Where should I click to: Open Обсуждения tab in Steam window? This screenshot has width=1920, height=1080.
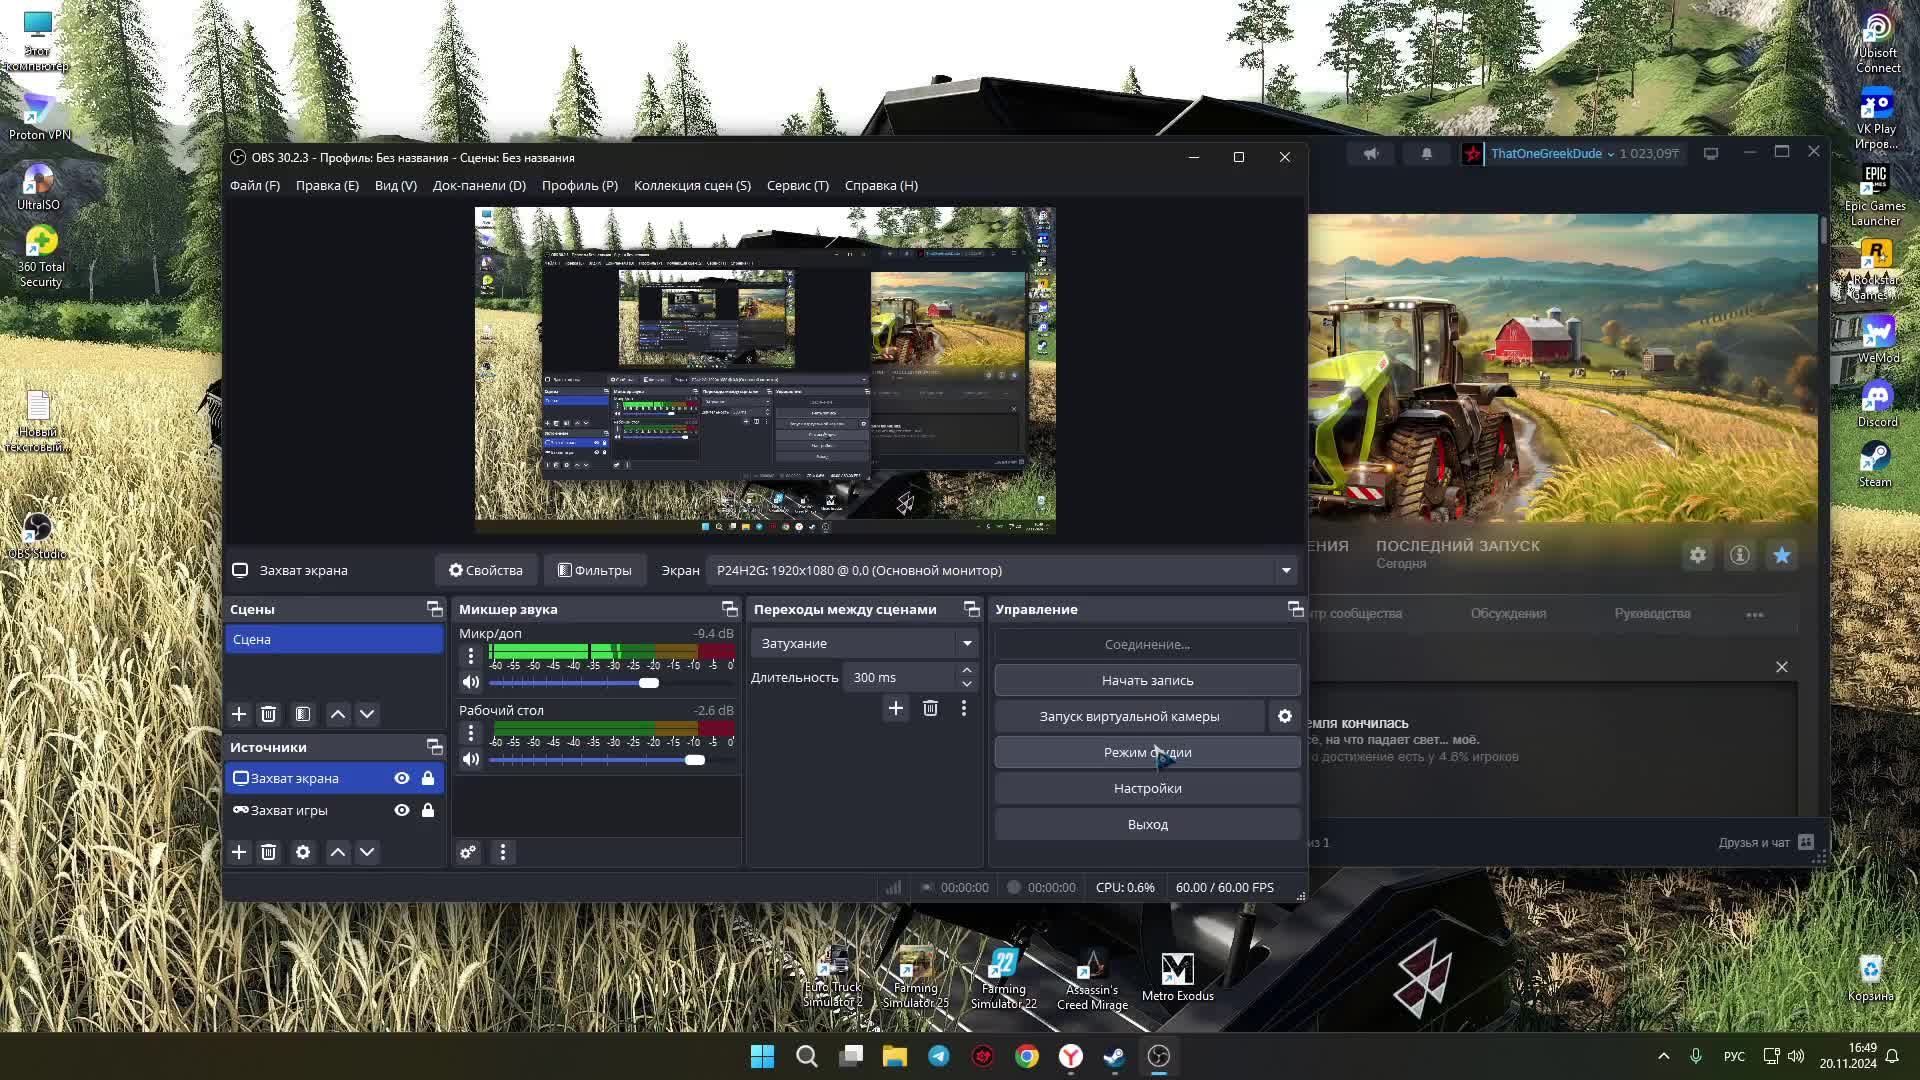(1508, 613)
